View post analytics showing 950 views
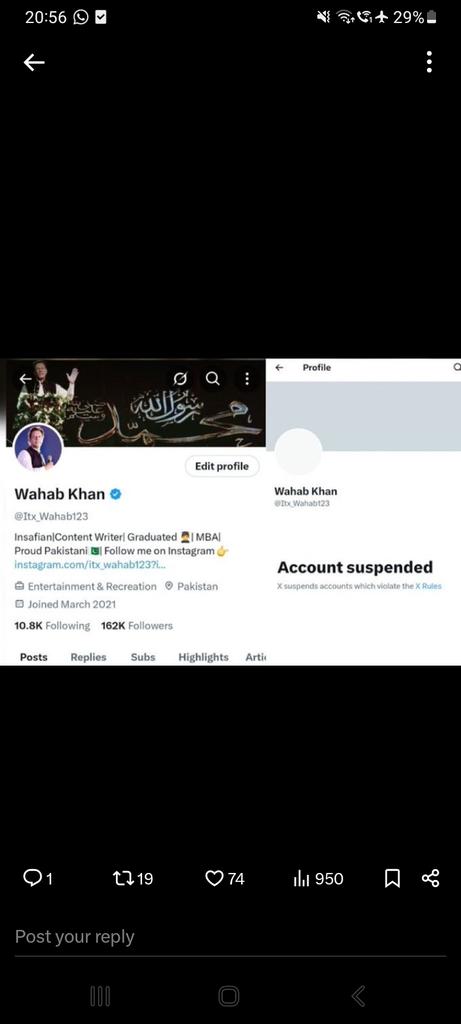This screenshot has height=1024, width=461. pos(318,878)
